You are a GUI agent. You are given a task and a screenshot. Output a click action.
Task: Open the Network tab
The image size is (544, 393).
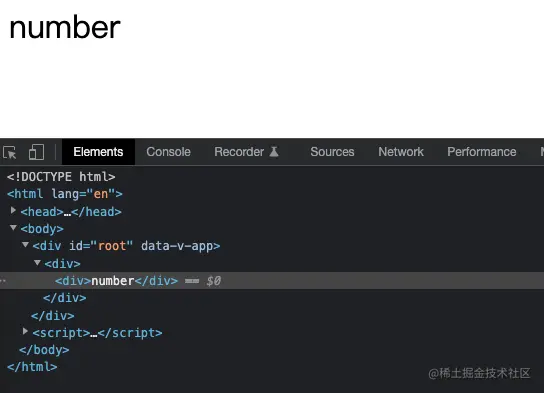point(401,152)
